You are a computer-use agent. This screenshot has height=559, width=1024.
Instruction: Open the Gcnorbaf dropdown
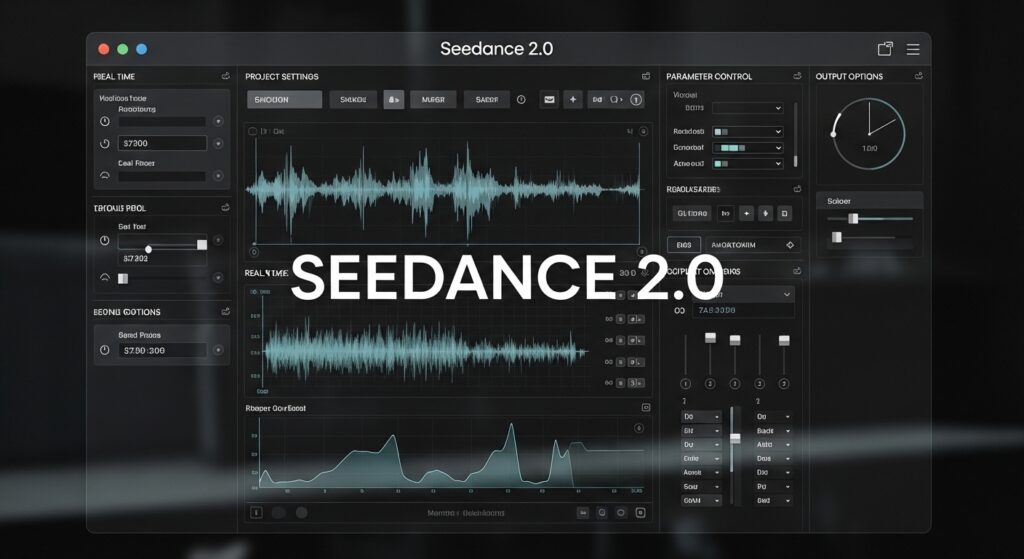(x=747, y=148)
